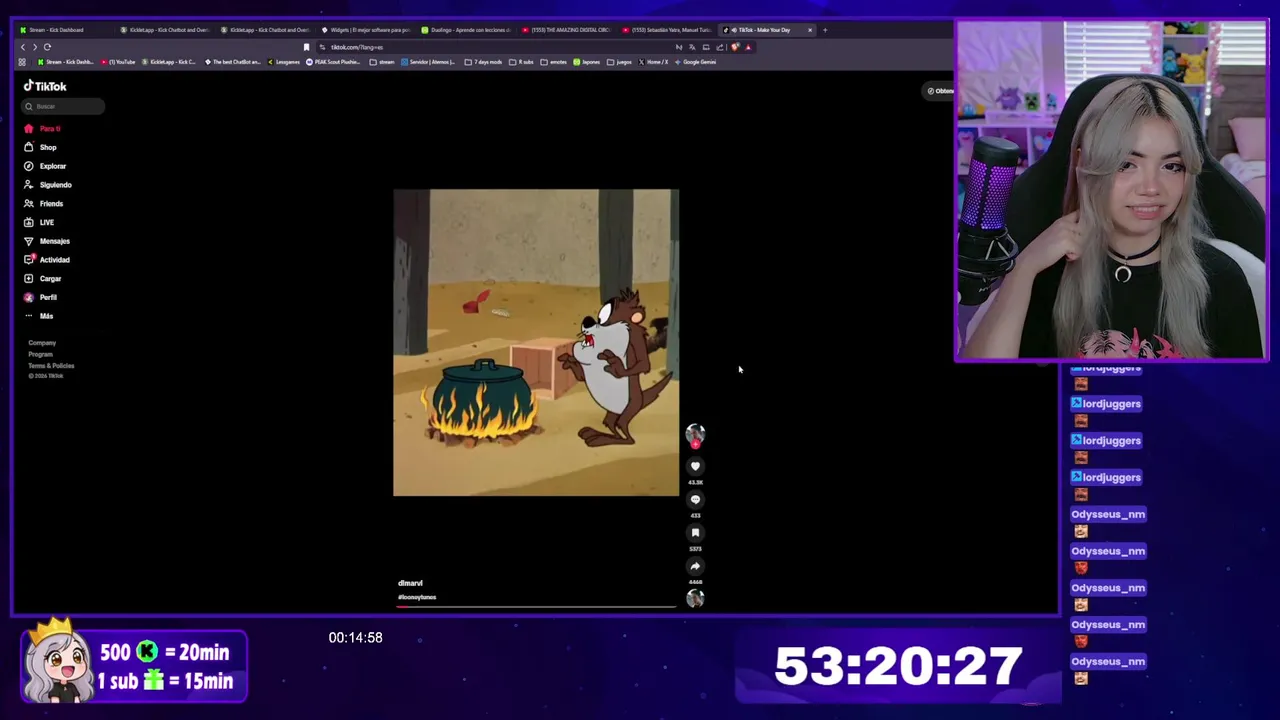1280x720 pixels.
Task: Open Actividad notifications
Action: coord(47,260)
